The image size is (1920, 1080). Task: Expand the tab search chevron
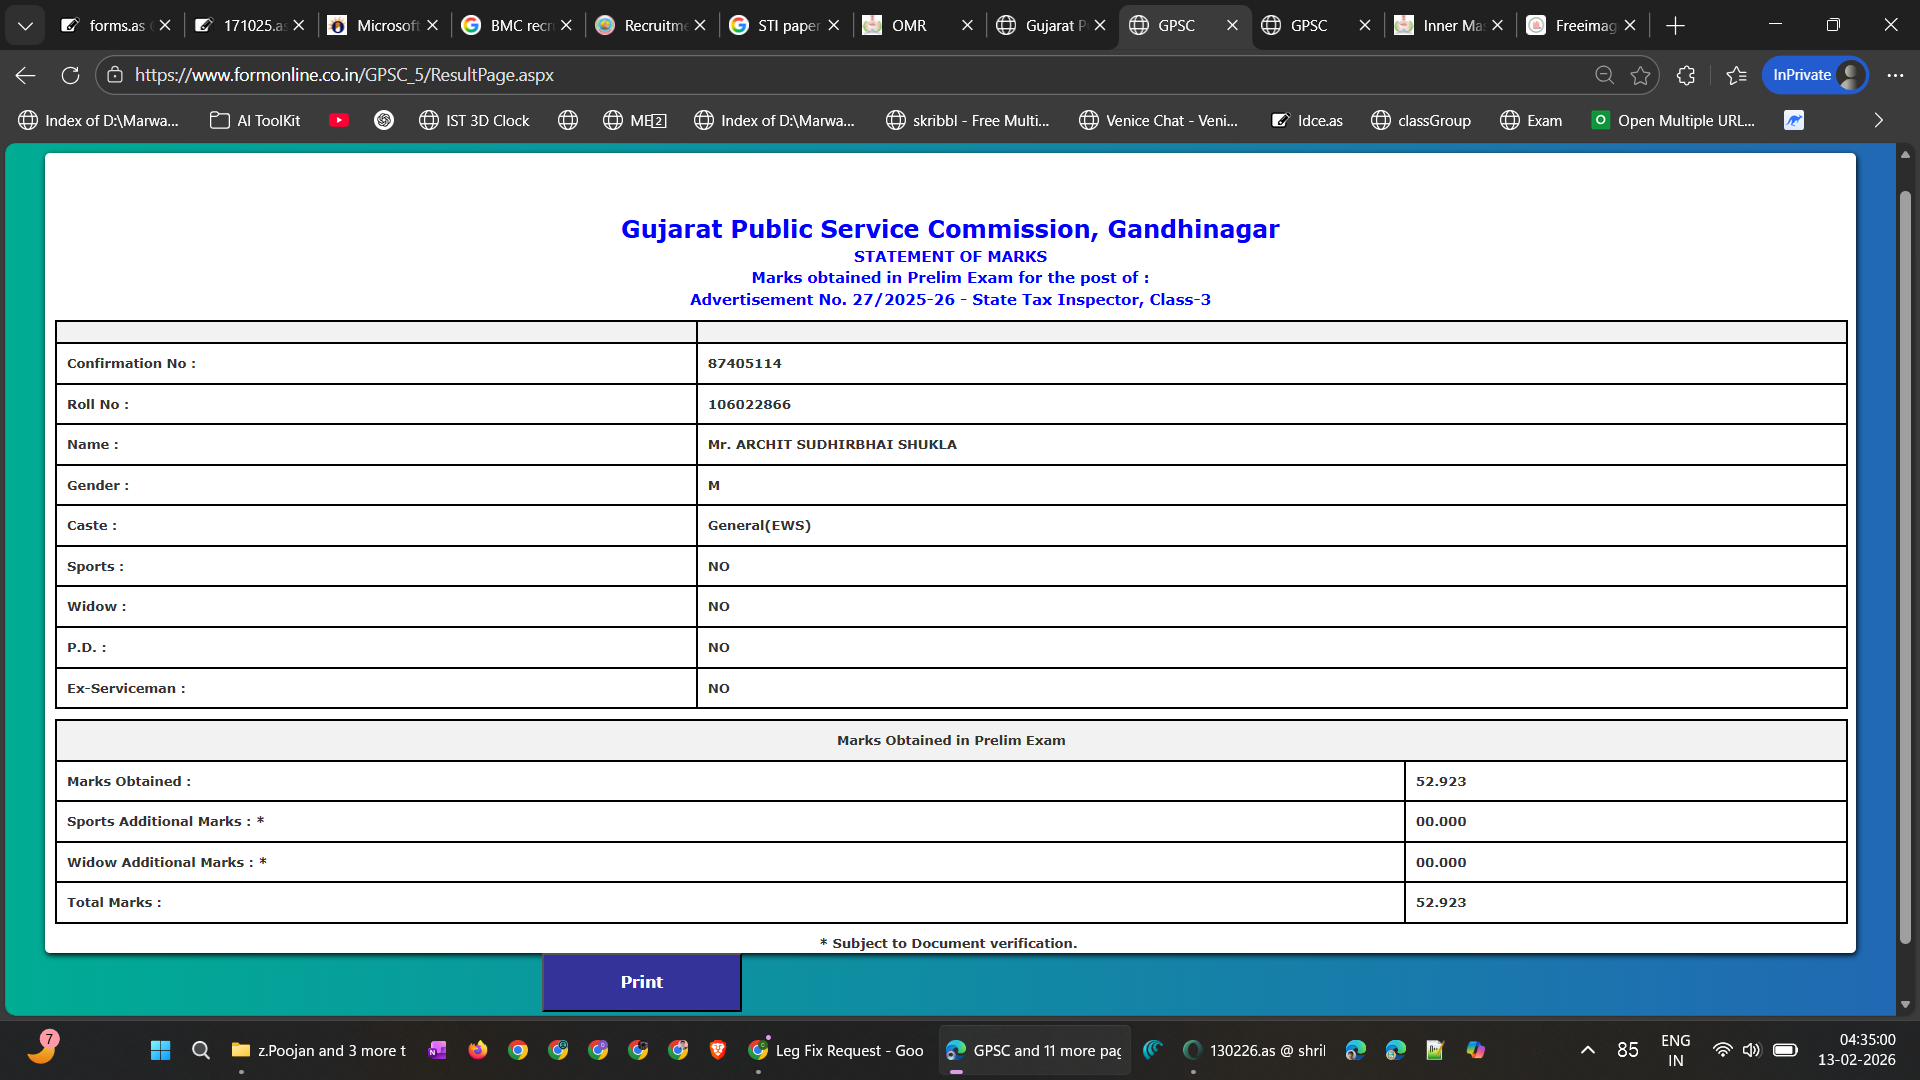point(25,25)
